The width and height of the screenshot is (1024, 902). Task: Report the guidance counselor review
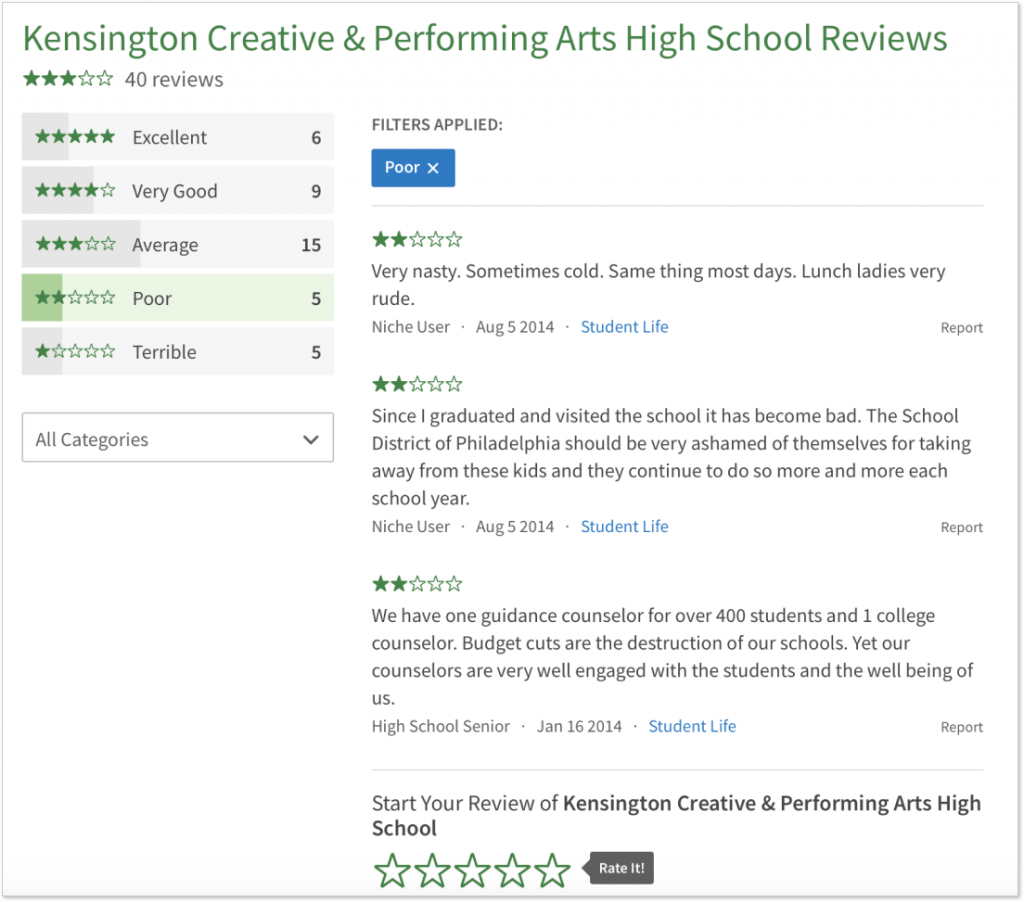tap(961, 728)
